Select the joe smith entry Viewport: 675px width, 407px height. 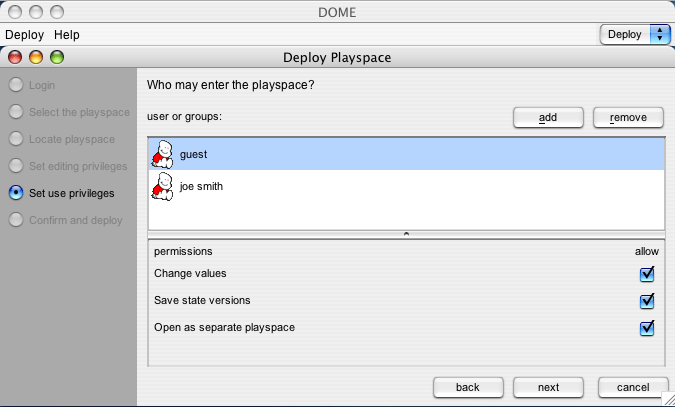[406, 186]
